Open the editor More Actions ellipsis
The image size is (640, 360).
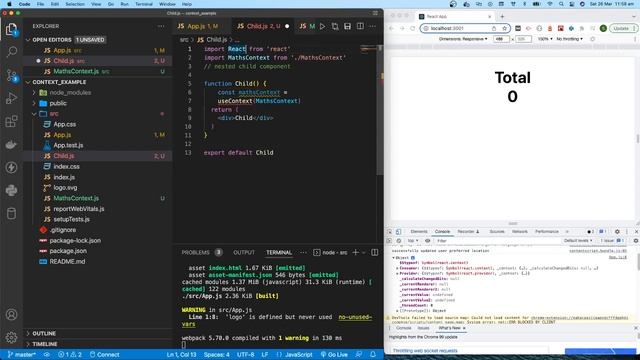pyautogui.click(x=372, y=26)
